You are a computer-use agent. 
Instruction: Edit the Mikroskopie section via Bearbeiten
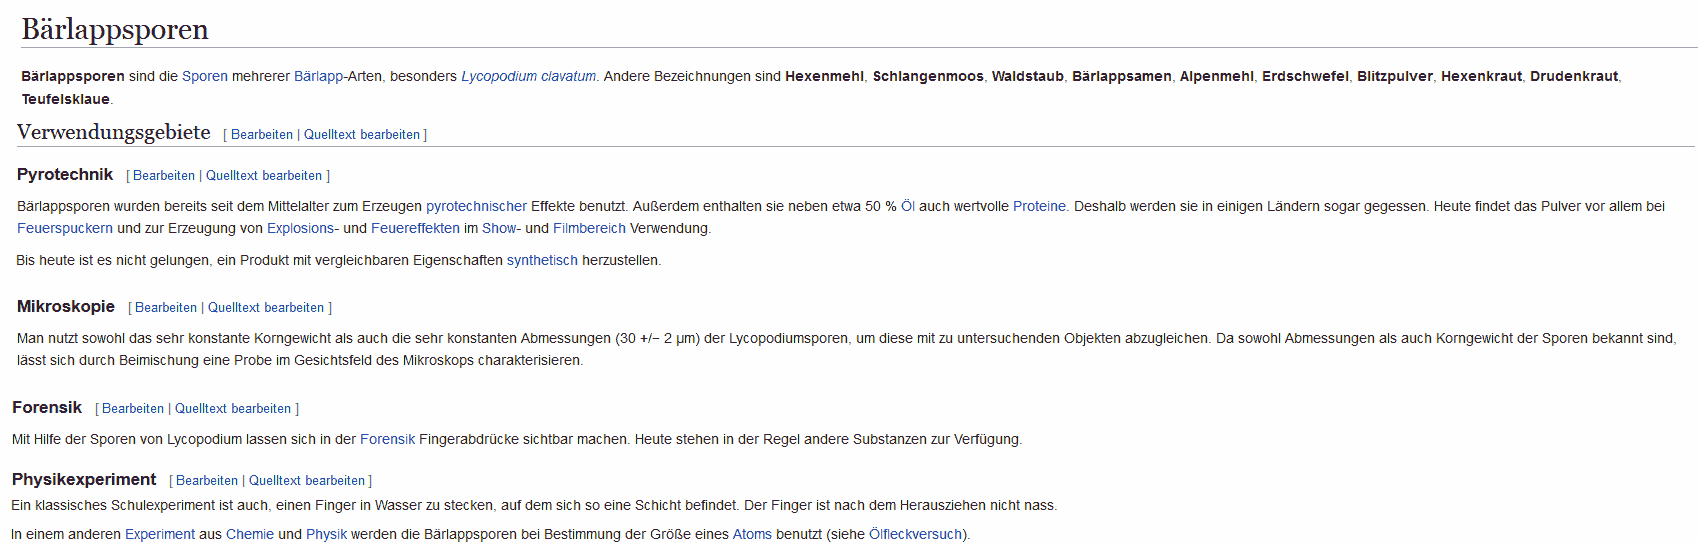(x=166, y=308)
